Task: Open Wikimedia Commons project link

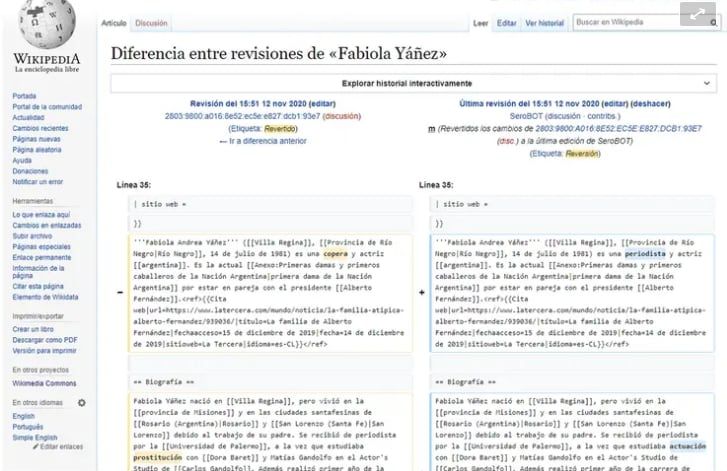Action: (44, 383)
